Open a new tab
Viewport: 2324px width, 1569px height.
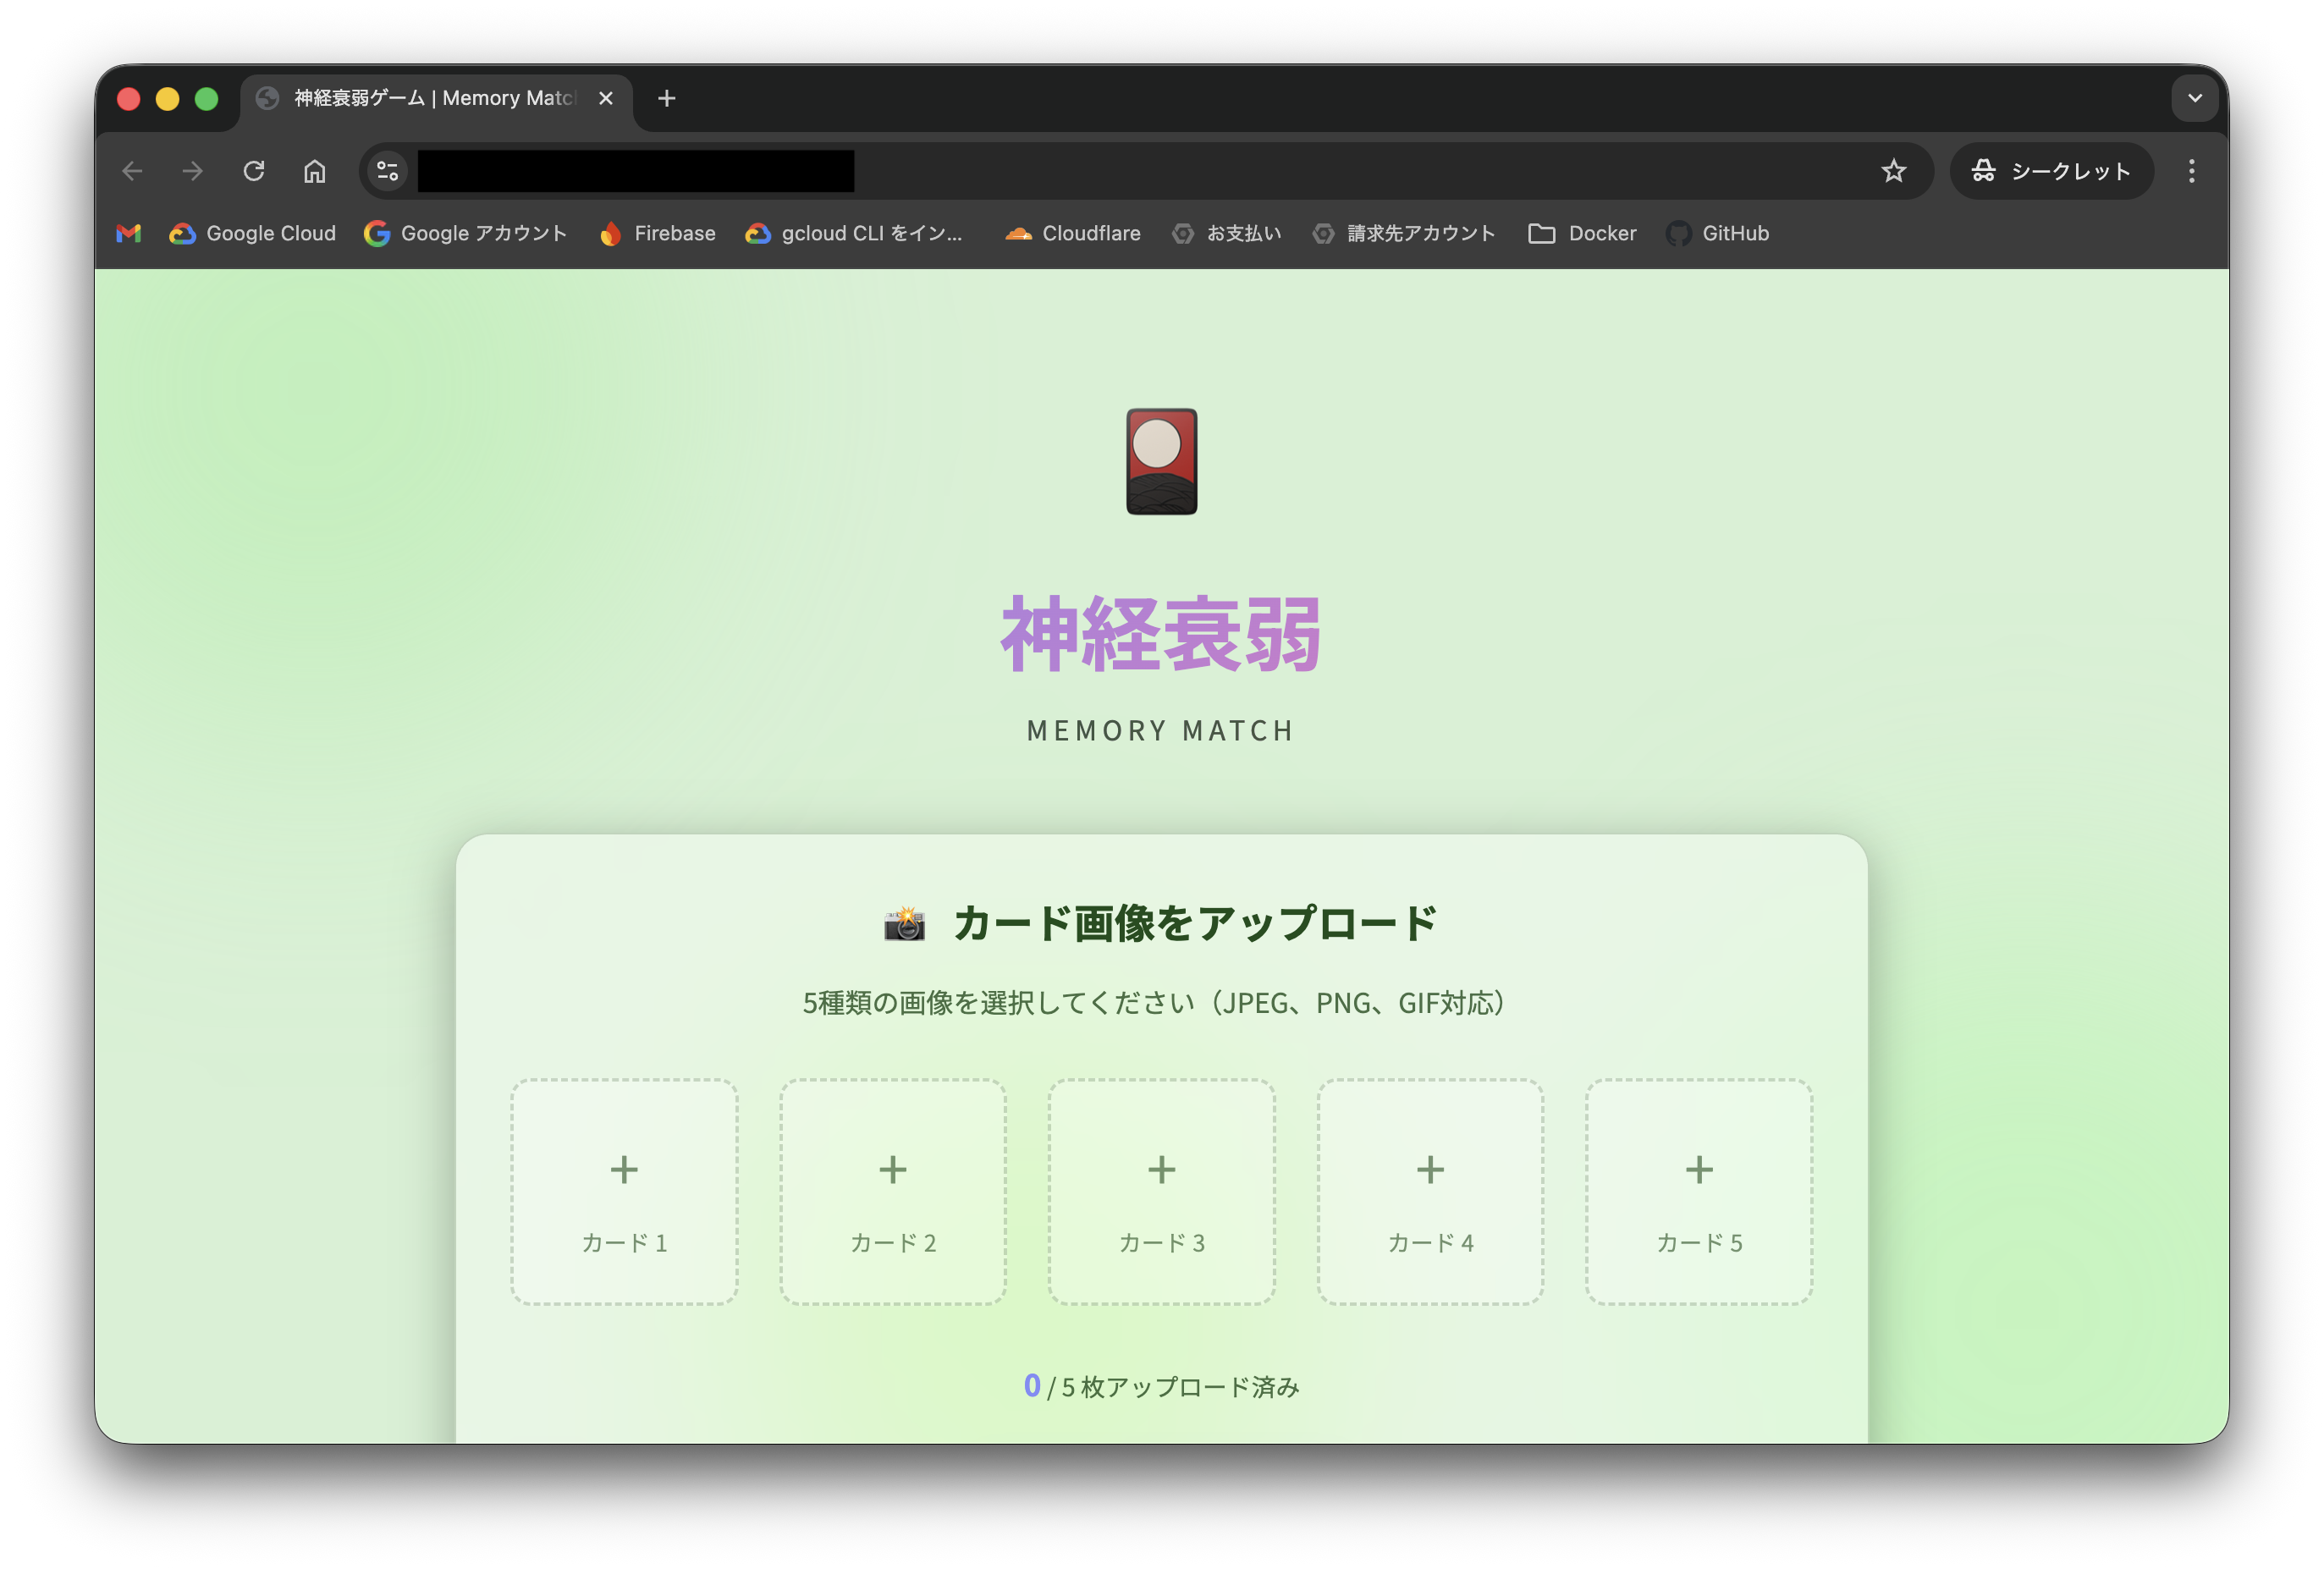coord(667,98)
